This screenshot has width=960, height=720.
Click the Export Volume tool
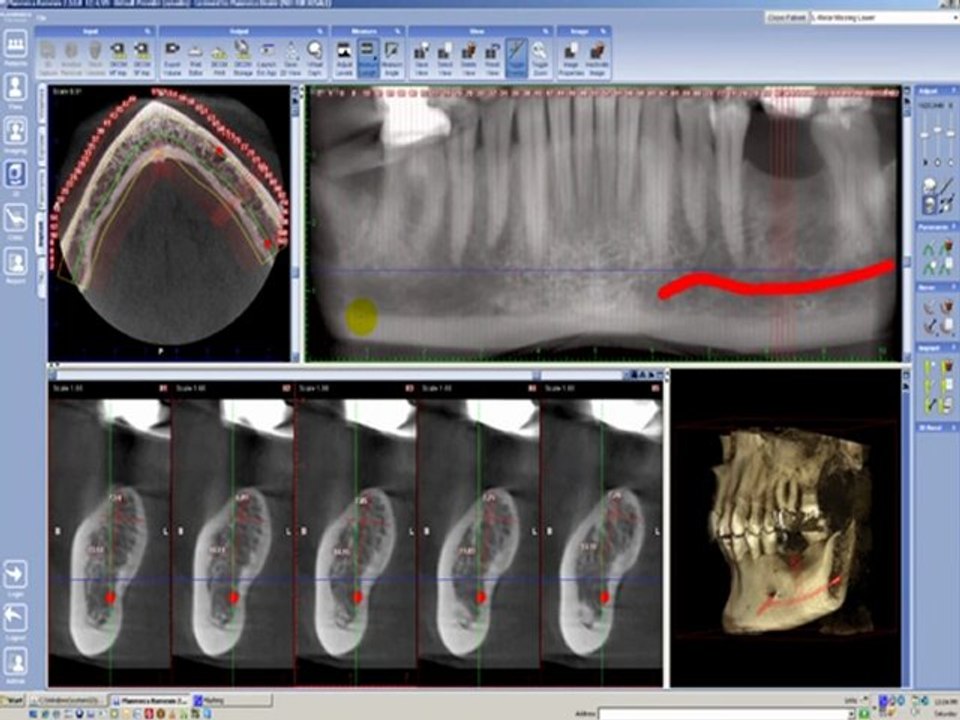[173, 58]
